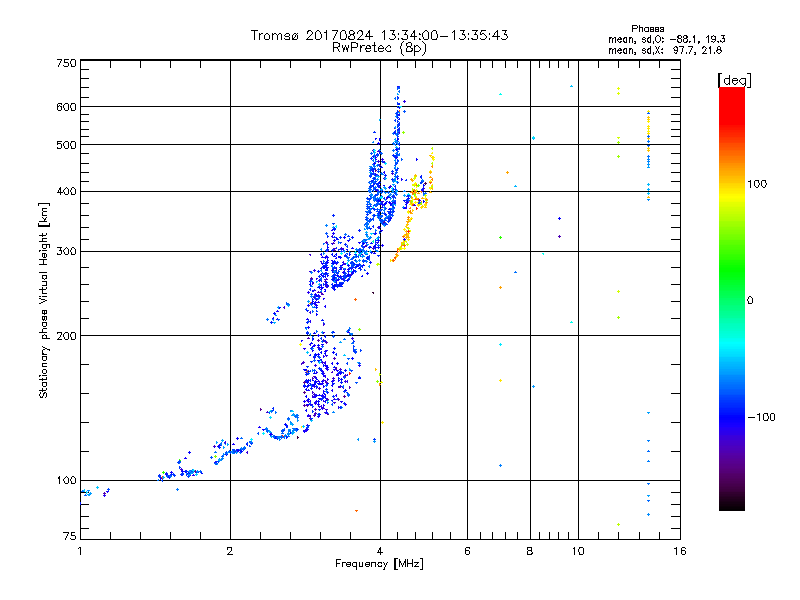
Task: Click the y-axis label 'Stationary phase Virtual Height [km]'
Action: [44, 301]
